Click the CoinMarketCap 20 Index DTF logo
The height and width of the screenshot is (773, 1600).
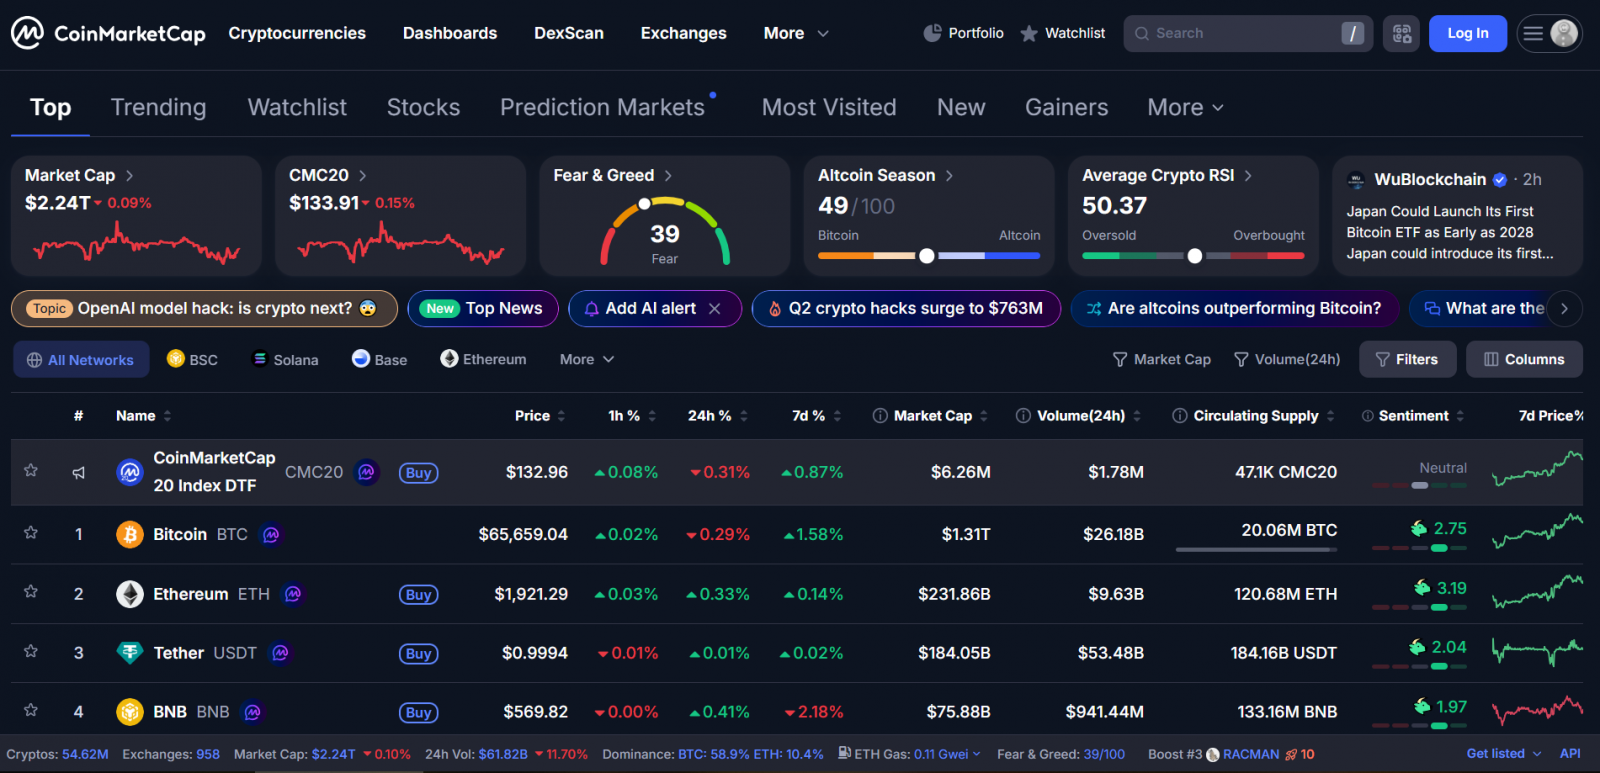pos(130,472)
